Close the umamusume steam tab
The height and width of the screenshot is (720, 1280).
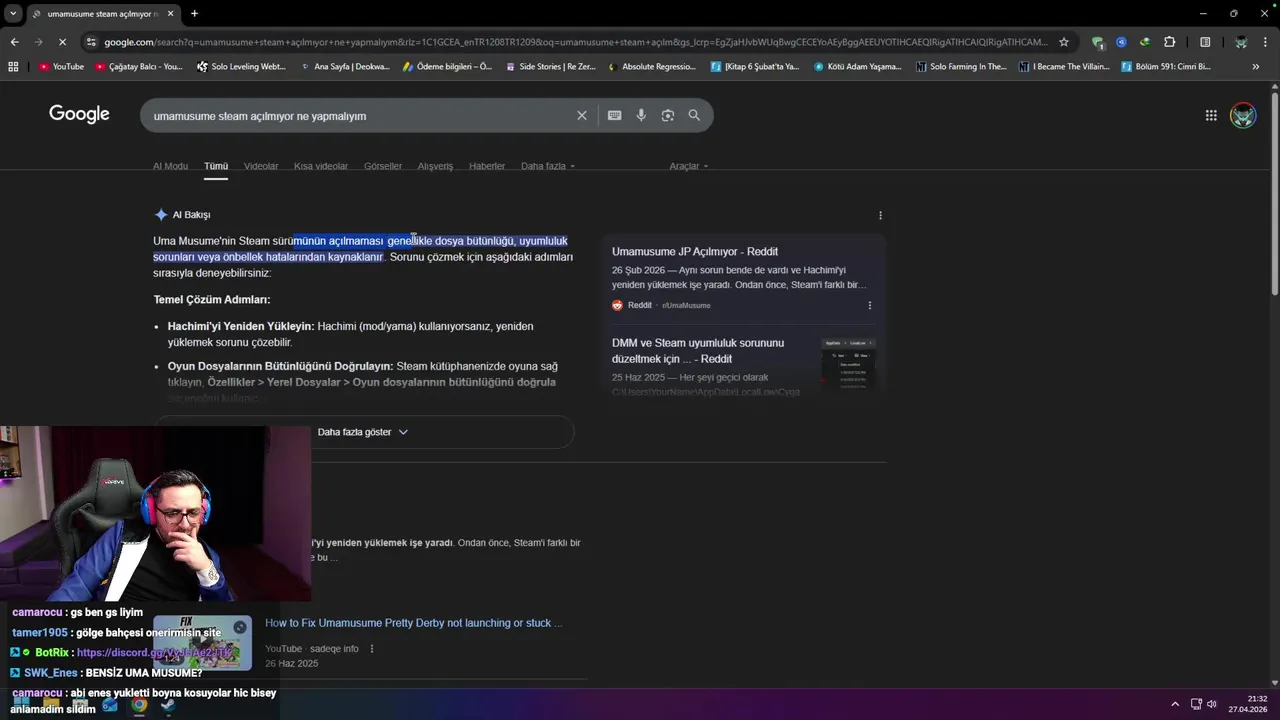click(171, 14)
